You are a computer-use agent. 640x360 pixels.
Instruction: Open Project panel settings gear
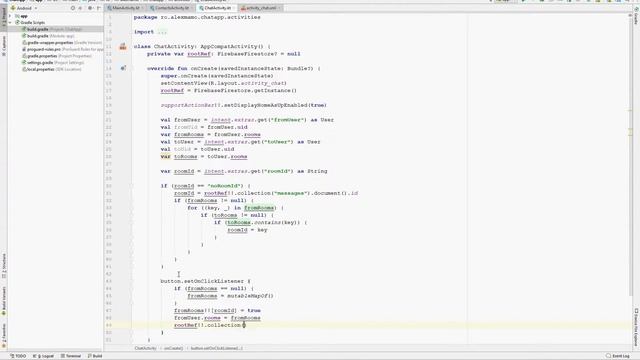pos(90,8)
